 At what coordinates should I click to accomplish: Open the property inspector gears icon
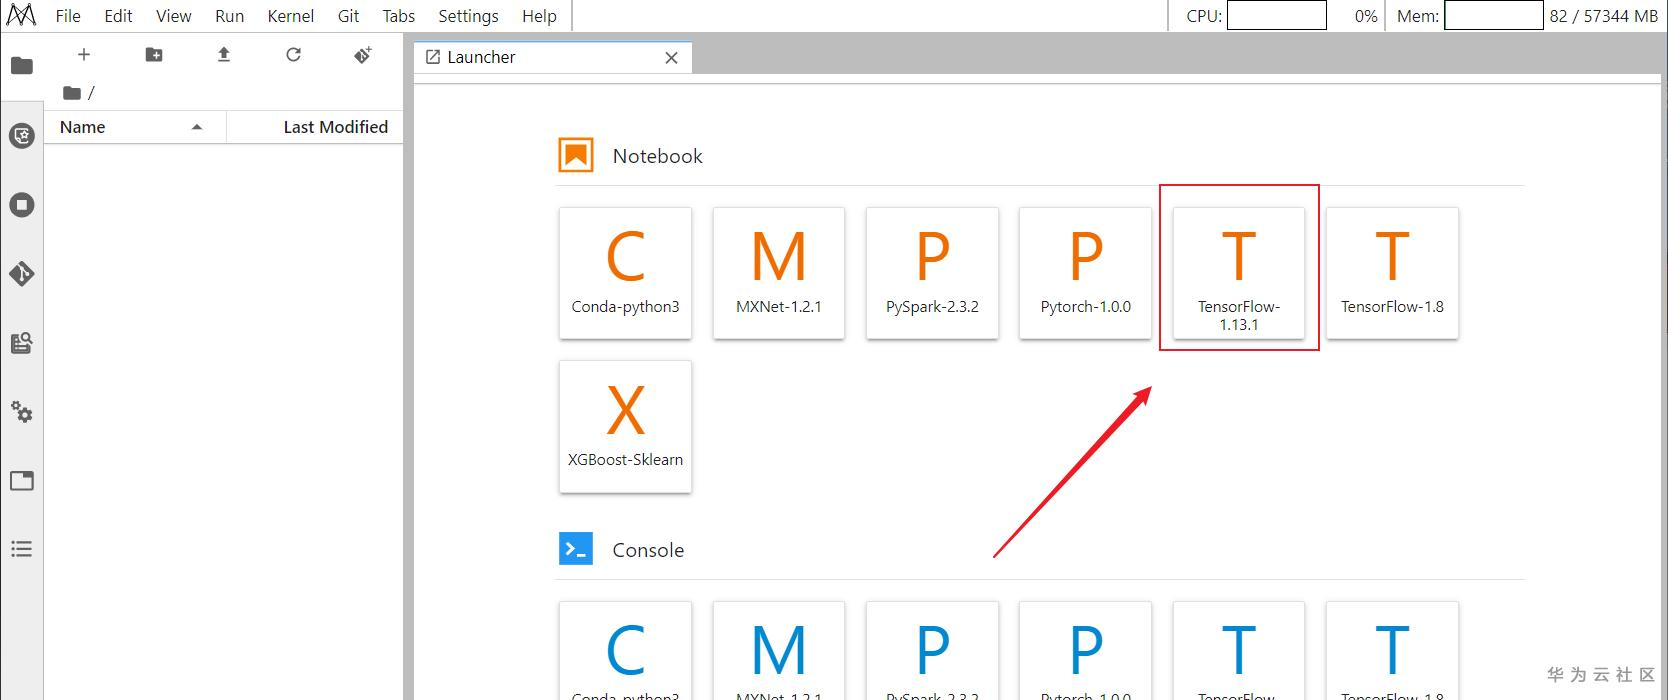[22, 412]
